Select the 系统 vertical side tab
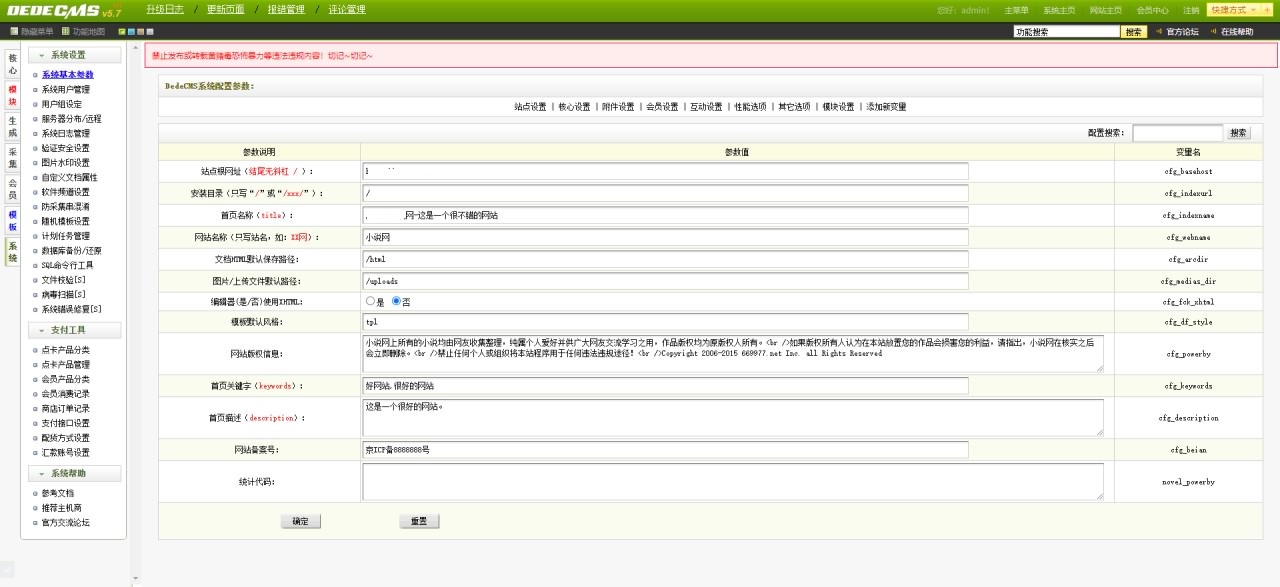 pyautogui.click(x=13, y=251)
